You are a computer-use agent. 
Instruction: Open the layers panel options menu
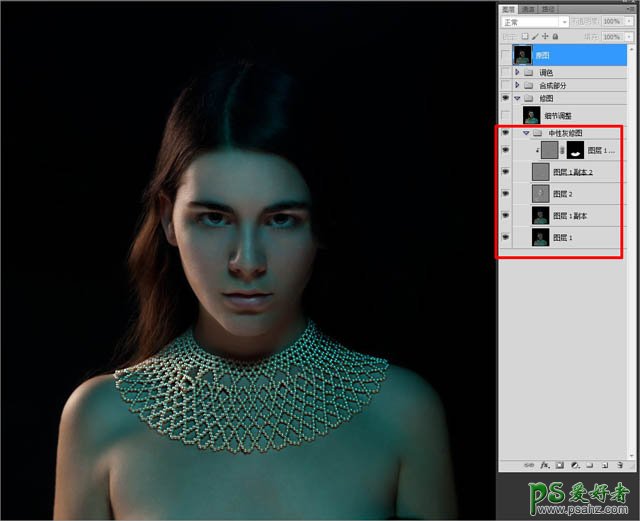point(630,9)
